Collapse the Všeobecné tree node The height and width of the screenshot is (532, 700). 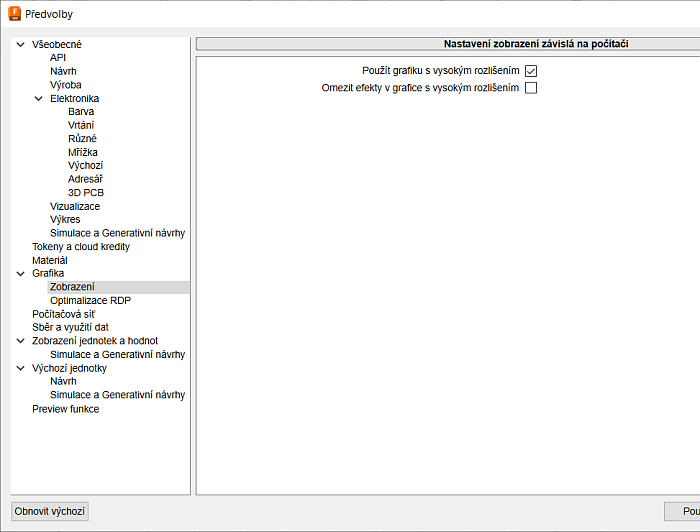(21, 45)
